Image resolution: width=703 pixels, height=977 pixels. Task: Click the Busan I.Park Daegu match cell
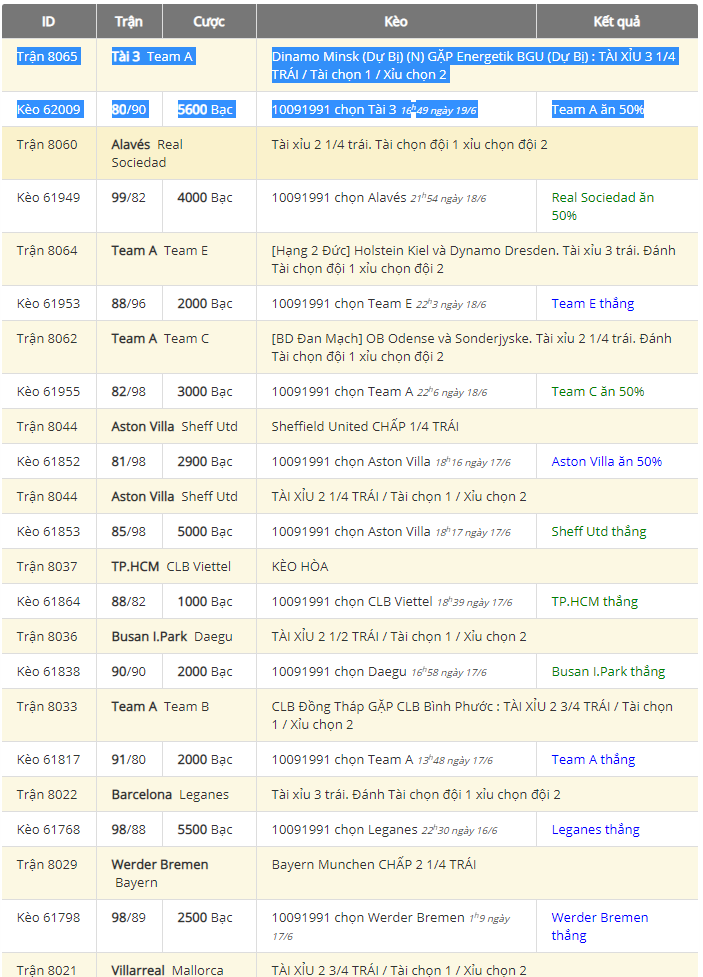tap(171, 636)
